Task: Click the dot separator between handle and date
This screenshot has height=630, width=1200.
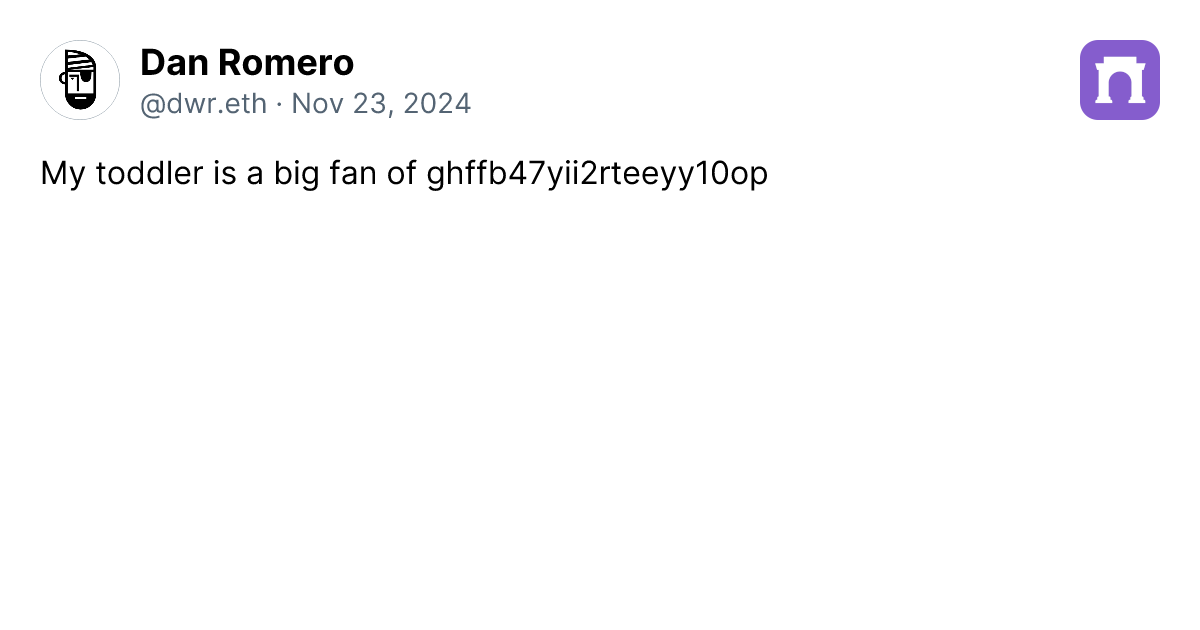Action: (279, 103)
